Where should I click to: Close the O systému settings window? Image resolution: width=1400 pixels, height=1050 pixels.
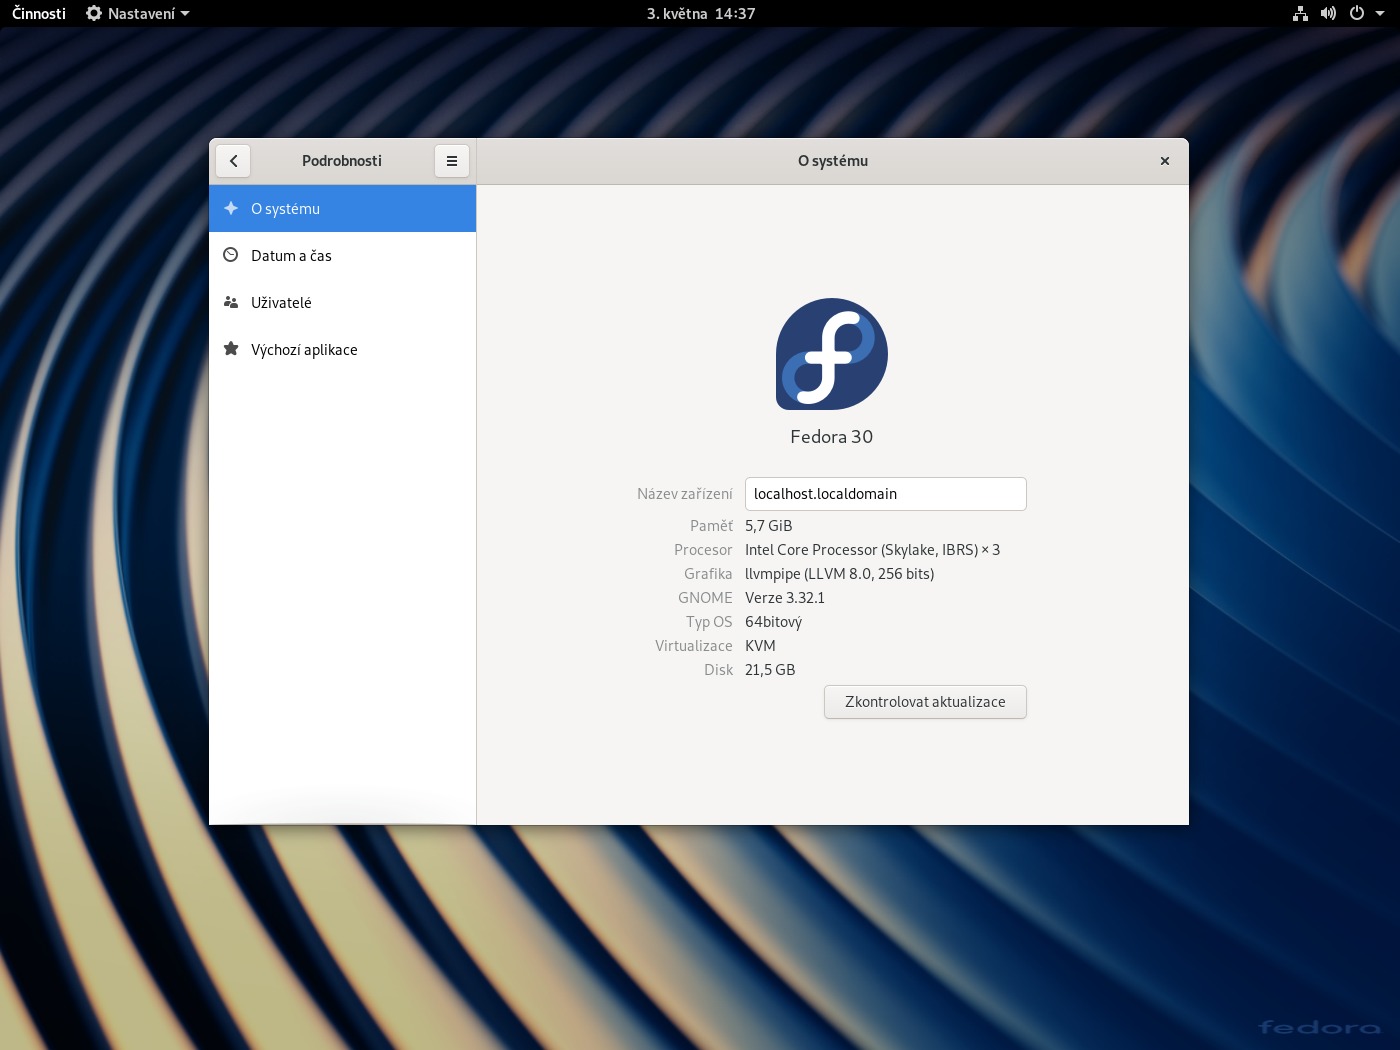point(1164,161)
